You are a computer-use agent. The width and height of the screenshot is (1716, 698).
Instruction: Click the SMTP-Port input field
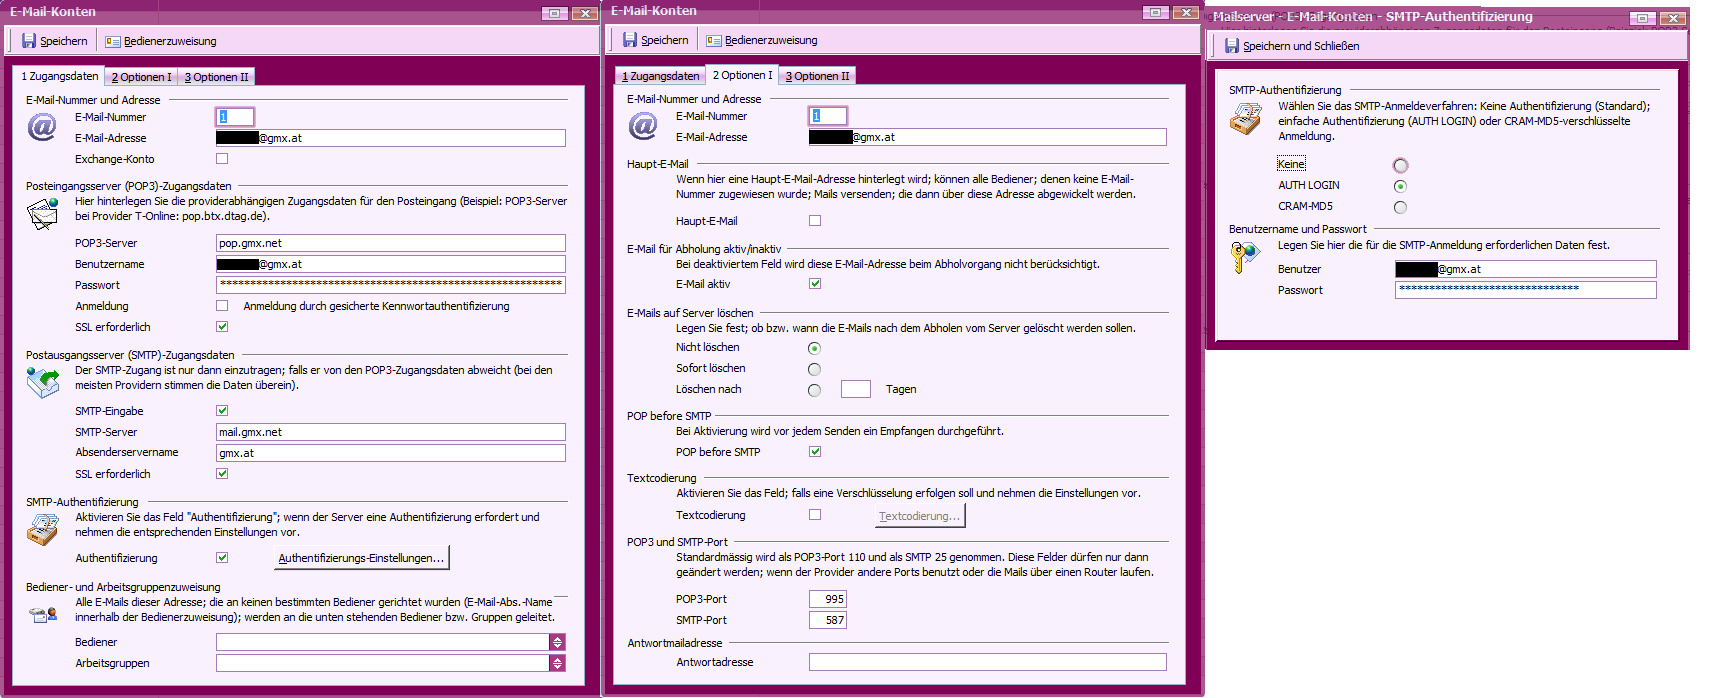[x=828, y=620]
